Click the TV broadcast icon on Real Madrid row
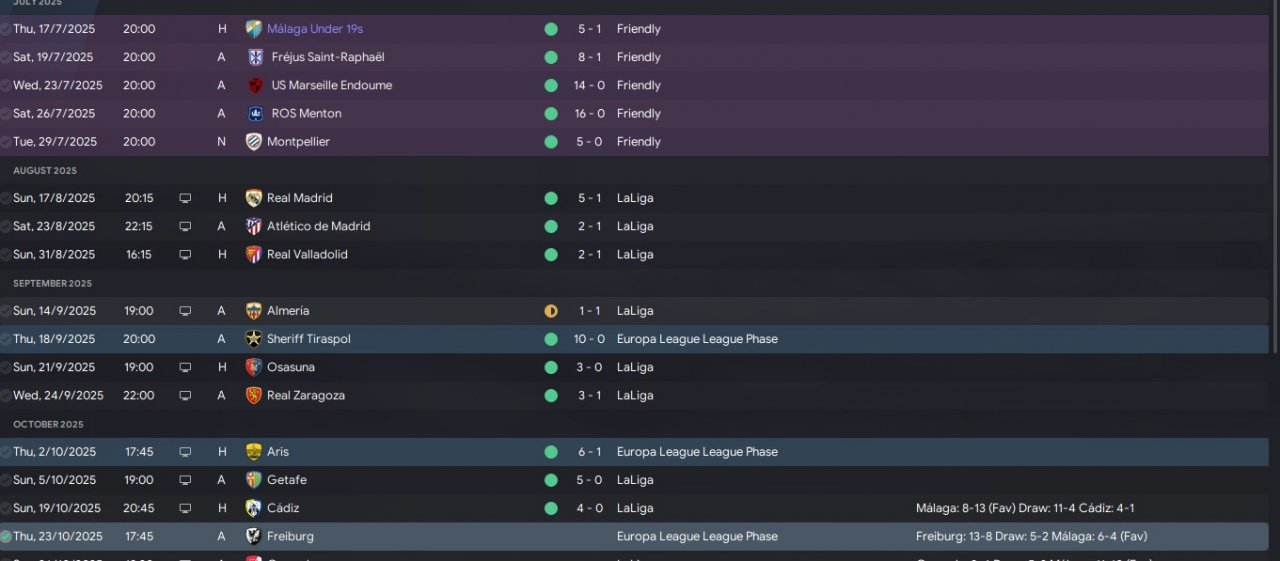The height and width of the screenshot is (561, 1280). (x=185, y=198)
